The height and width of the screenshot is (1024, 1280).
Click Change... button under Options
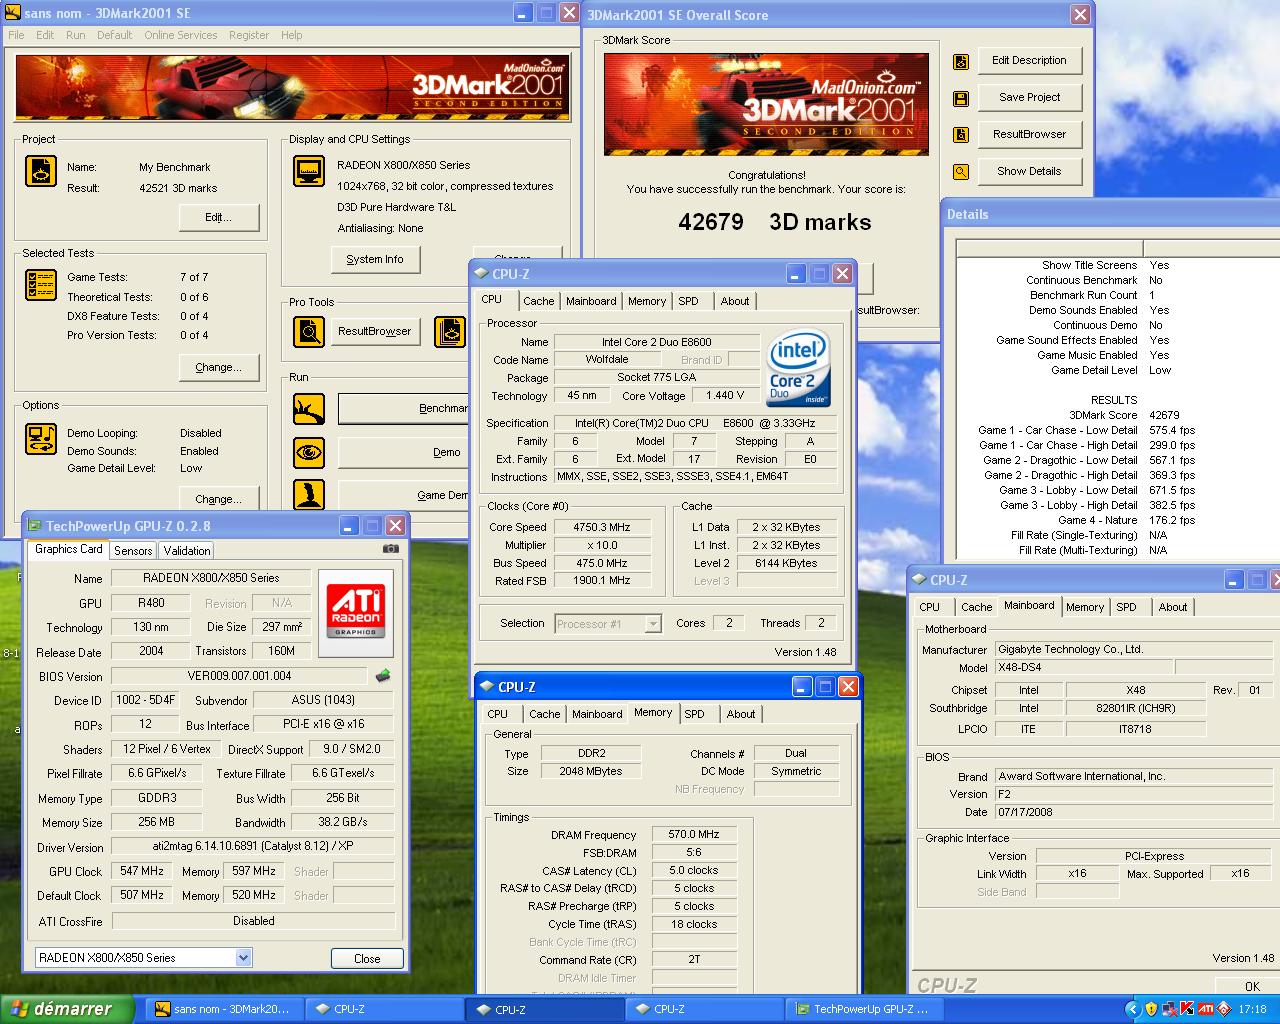pyautogui.click(x=219, y=498)
